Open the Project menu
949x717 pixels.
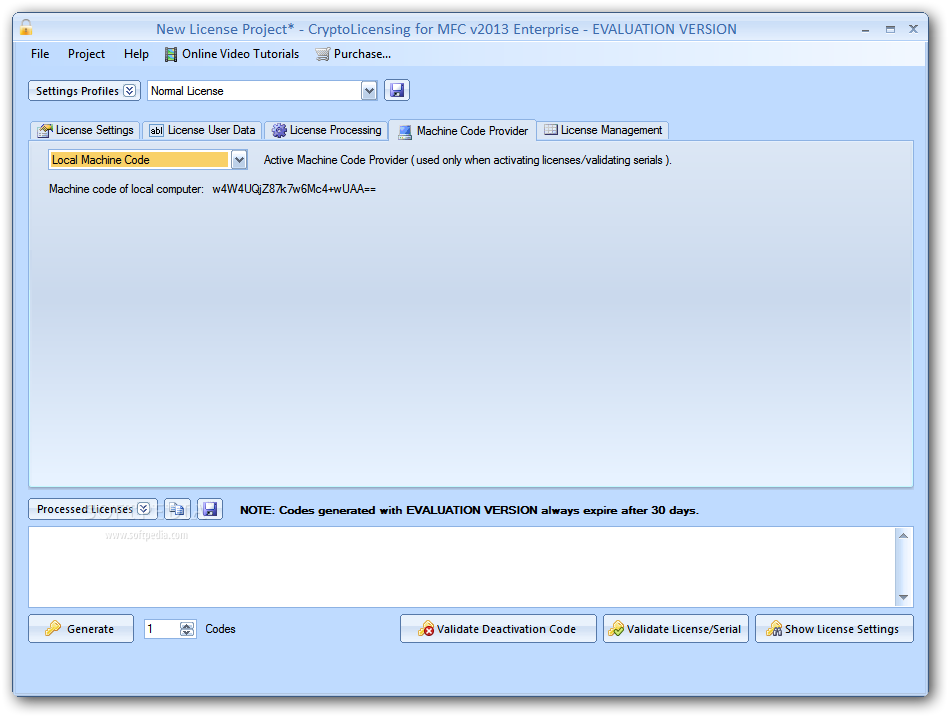[x=86, y=54]
